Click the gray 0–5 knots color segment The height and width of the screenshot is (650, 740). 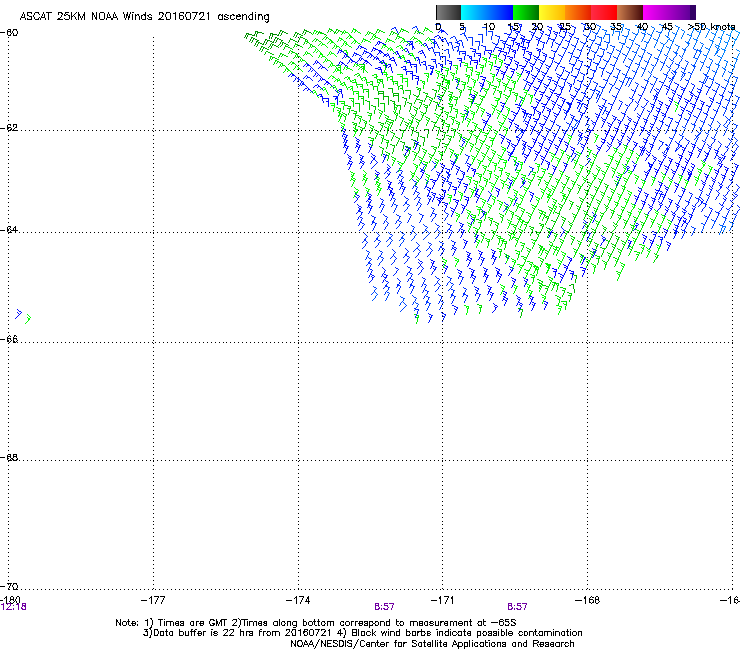tap(448, 12)
